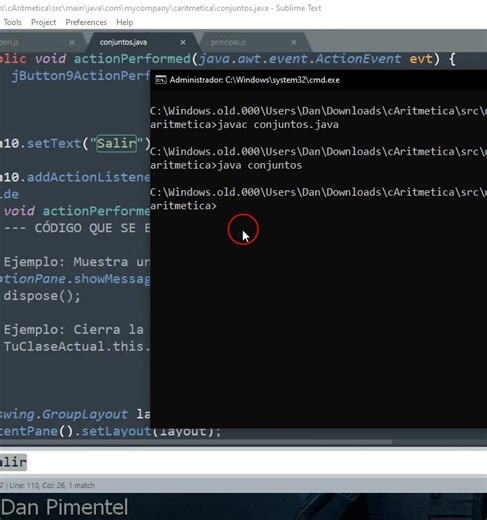Switch to the principal.js tab
Image resolution: width=487 pixels, height=520 pixels.
click(x=228, y=42)
